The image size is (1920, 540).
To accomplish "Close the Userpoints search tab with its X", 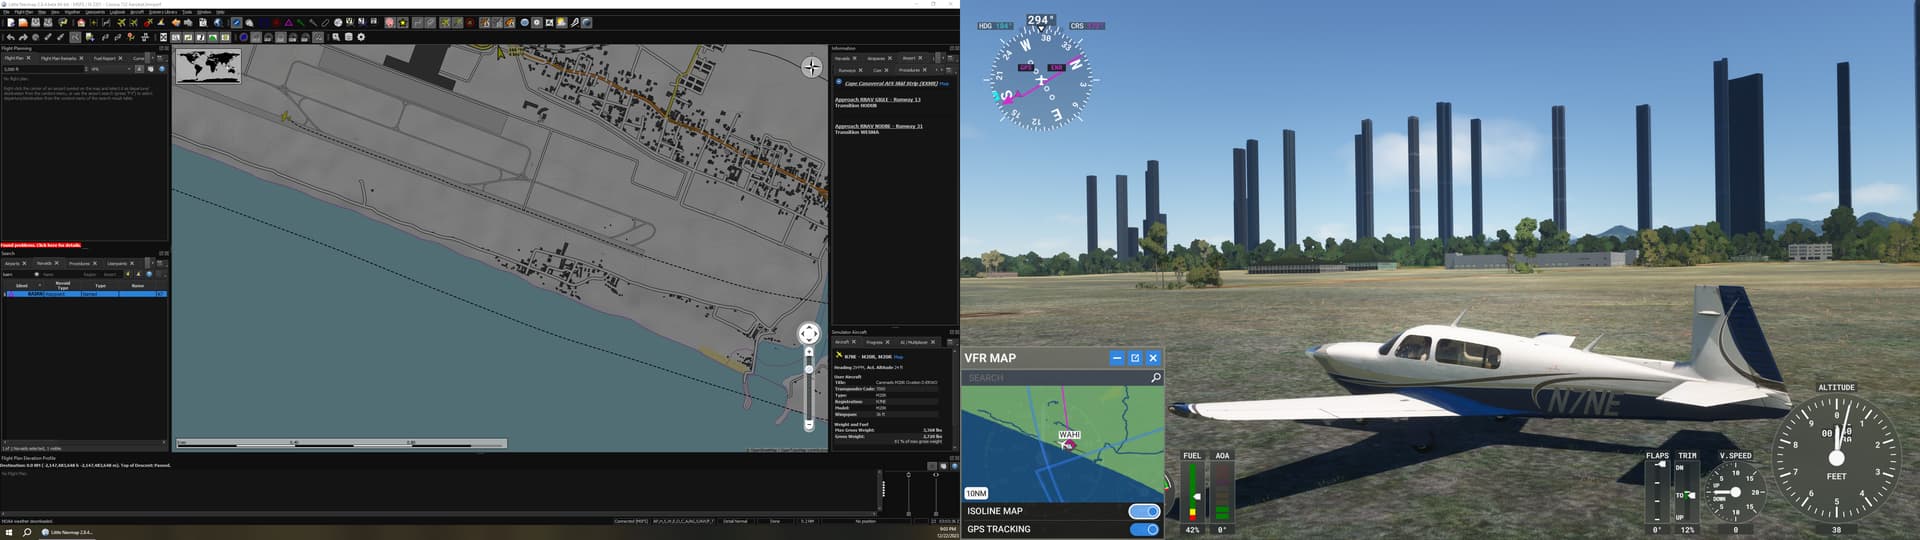I will (132, 263).
